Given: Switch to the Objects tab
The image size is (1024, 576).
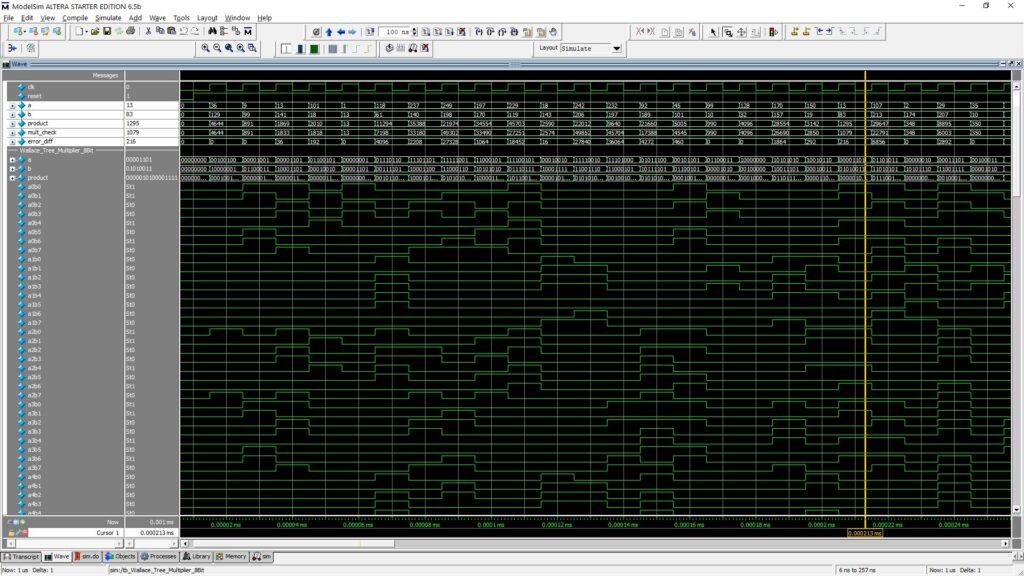Looking at the screenshot, I should click(x=121, y=556).
